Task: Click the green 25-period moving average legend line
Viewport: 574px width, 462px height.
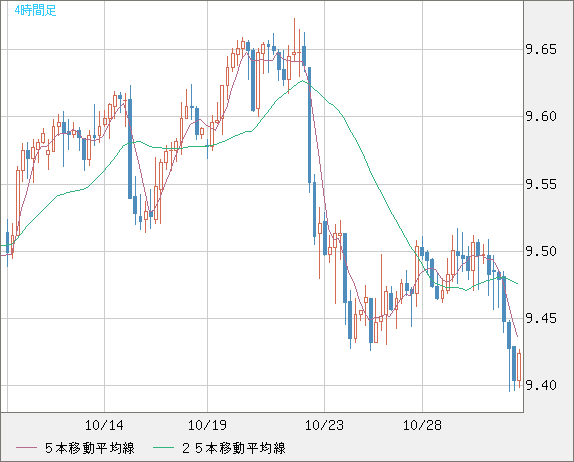Action: [163, 448]
